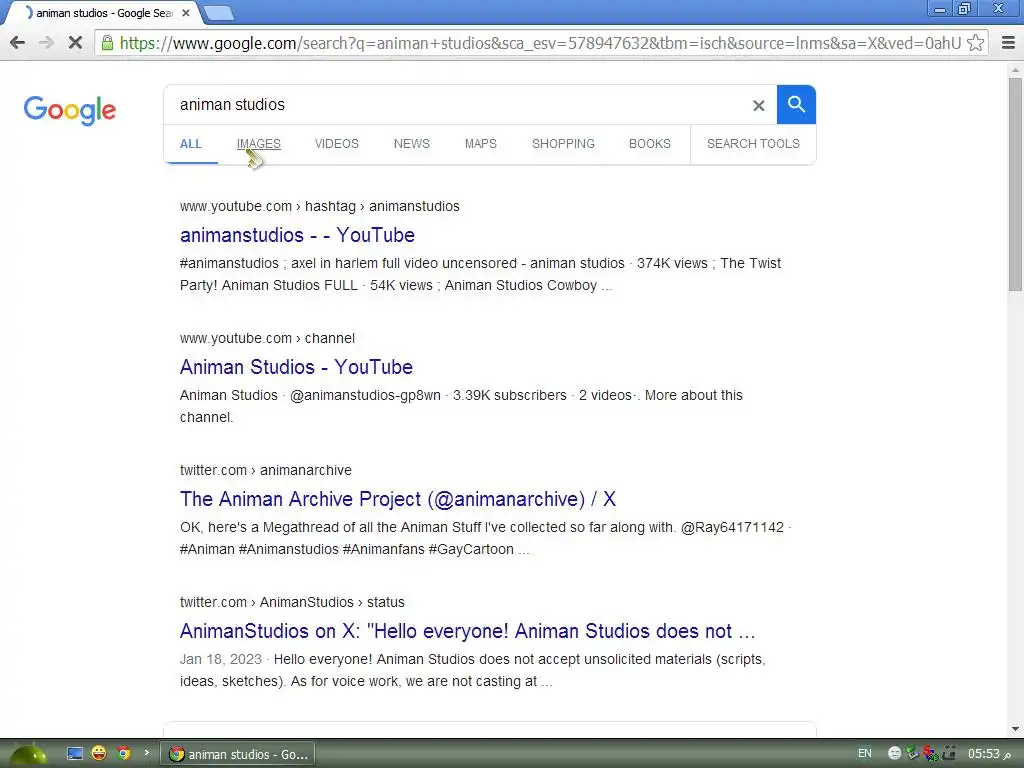
Task: Open the show desktop icon in taskbar
Action: (75, 754)
